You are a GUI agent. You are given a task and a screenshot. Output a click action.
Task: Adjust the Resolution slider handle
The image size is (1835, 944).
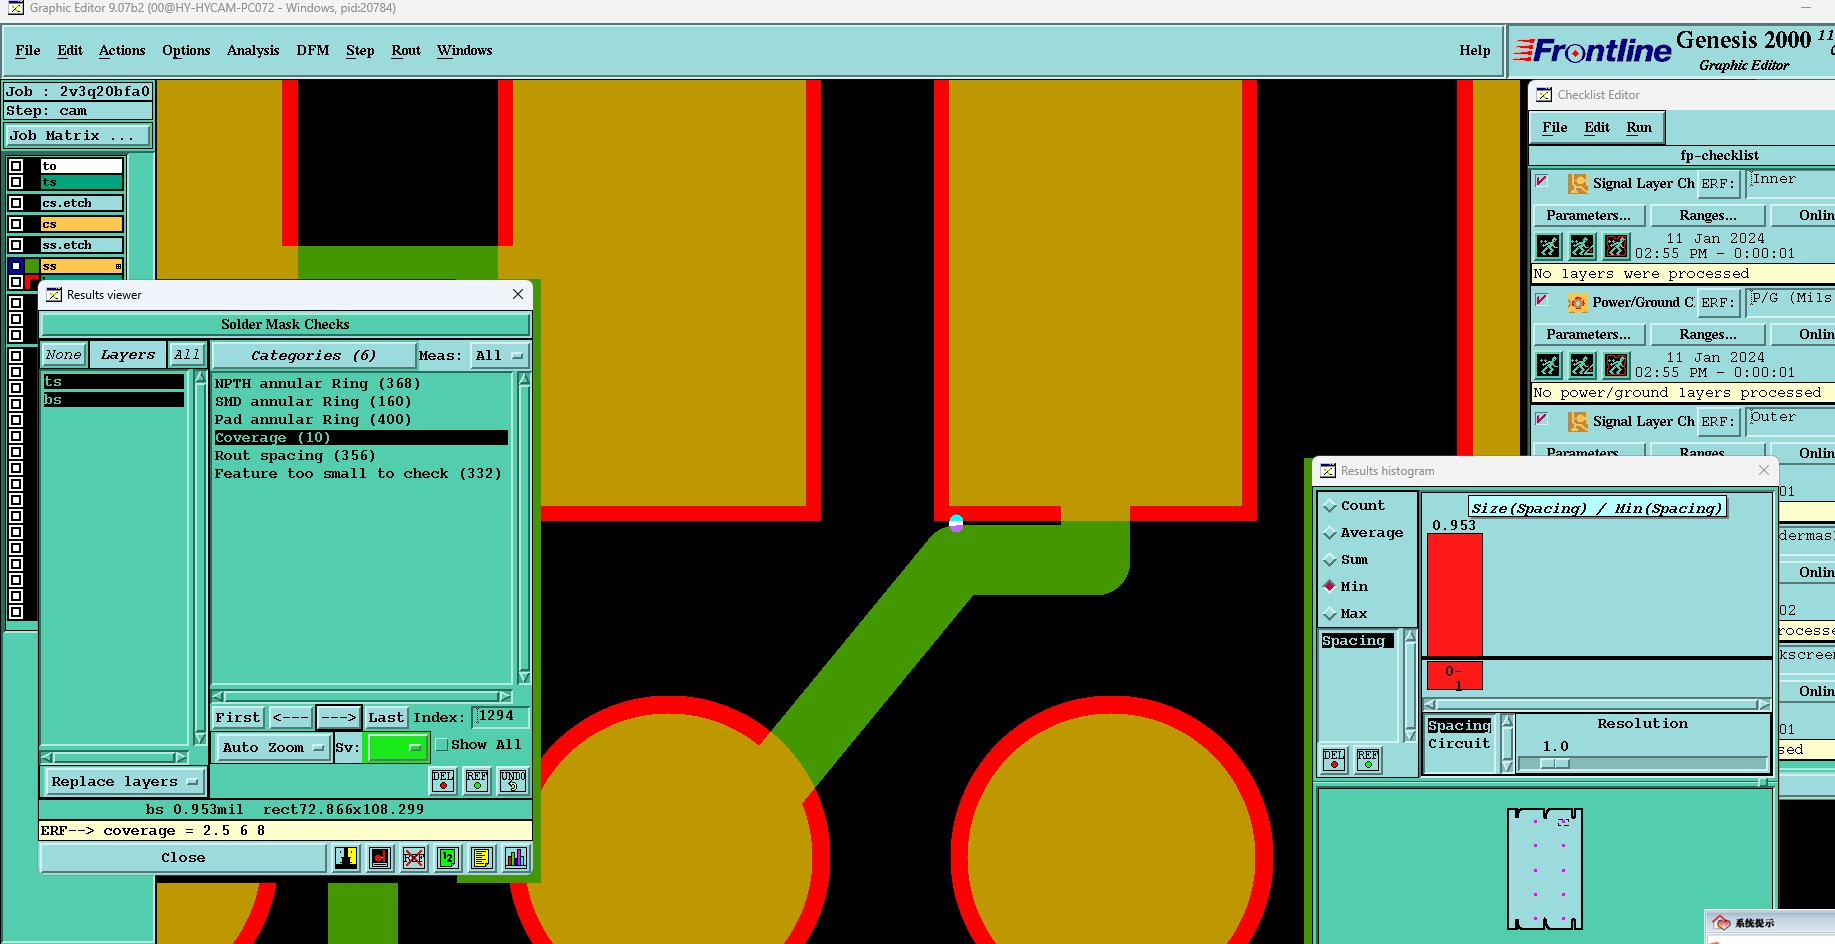tap(1554, 764)
